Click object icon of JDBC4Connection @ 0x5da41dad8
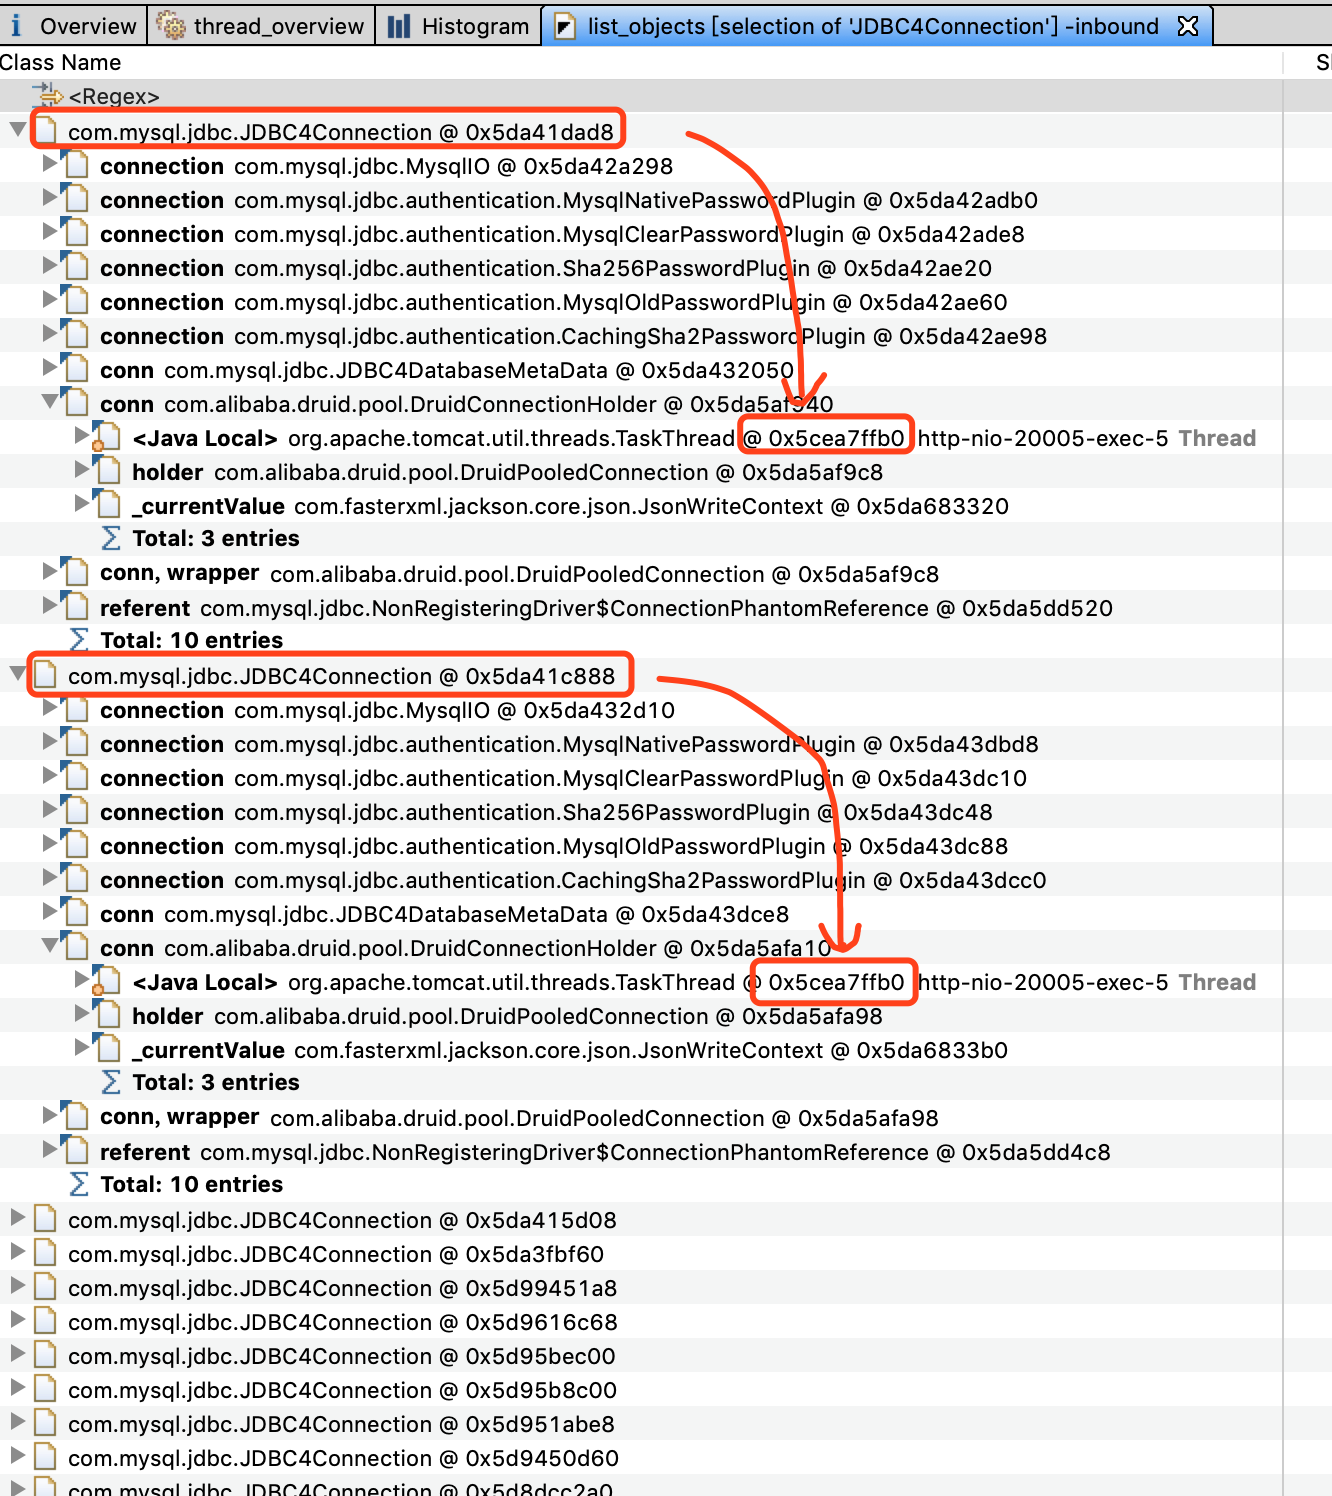This screenshot has height=1496, width=1332. [x=45, y=132]
